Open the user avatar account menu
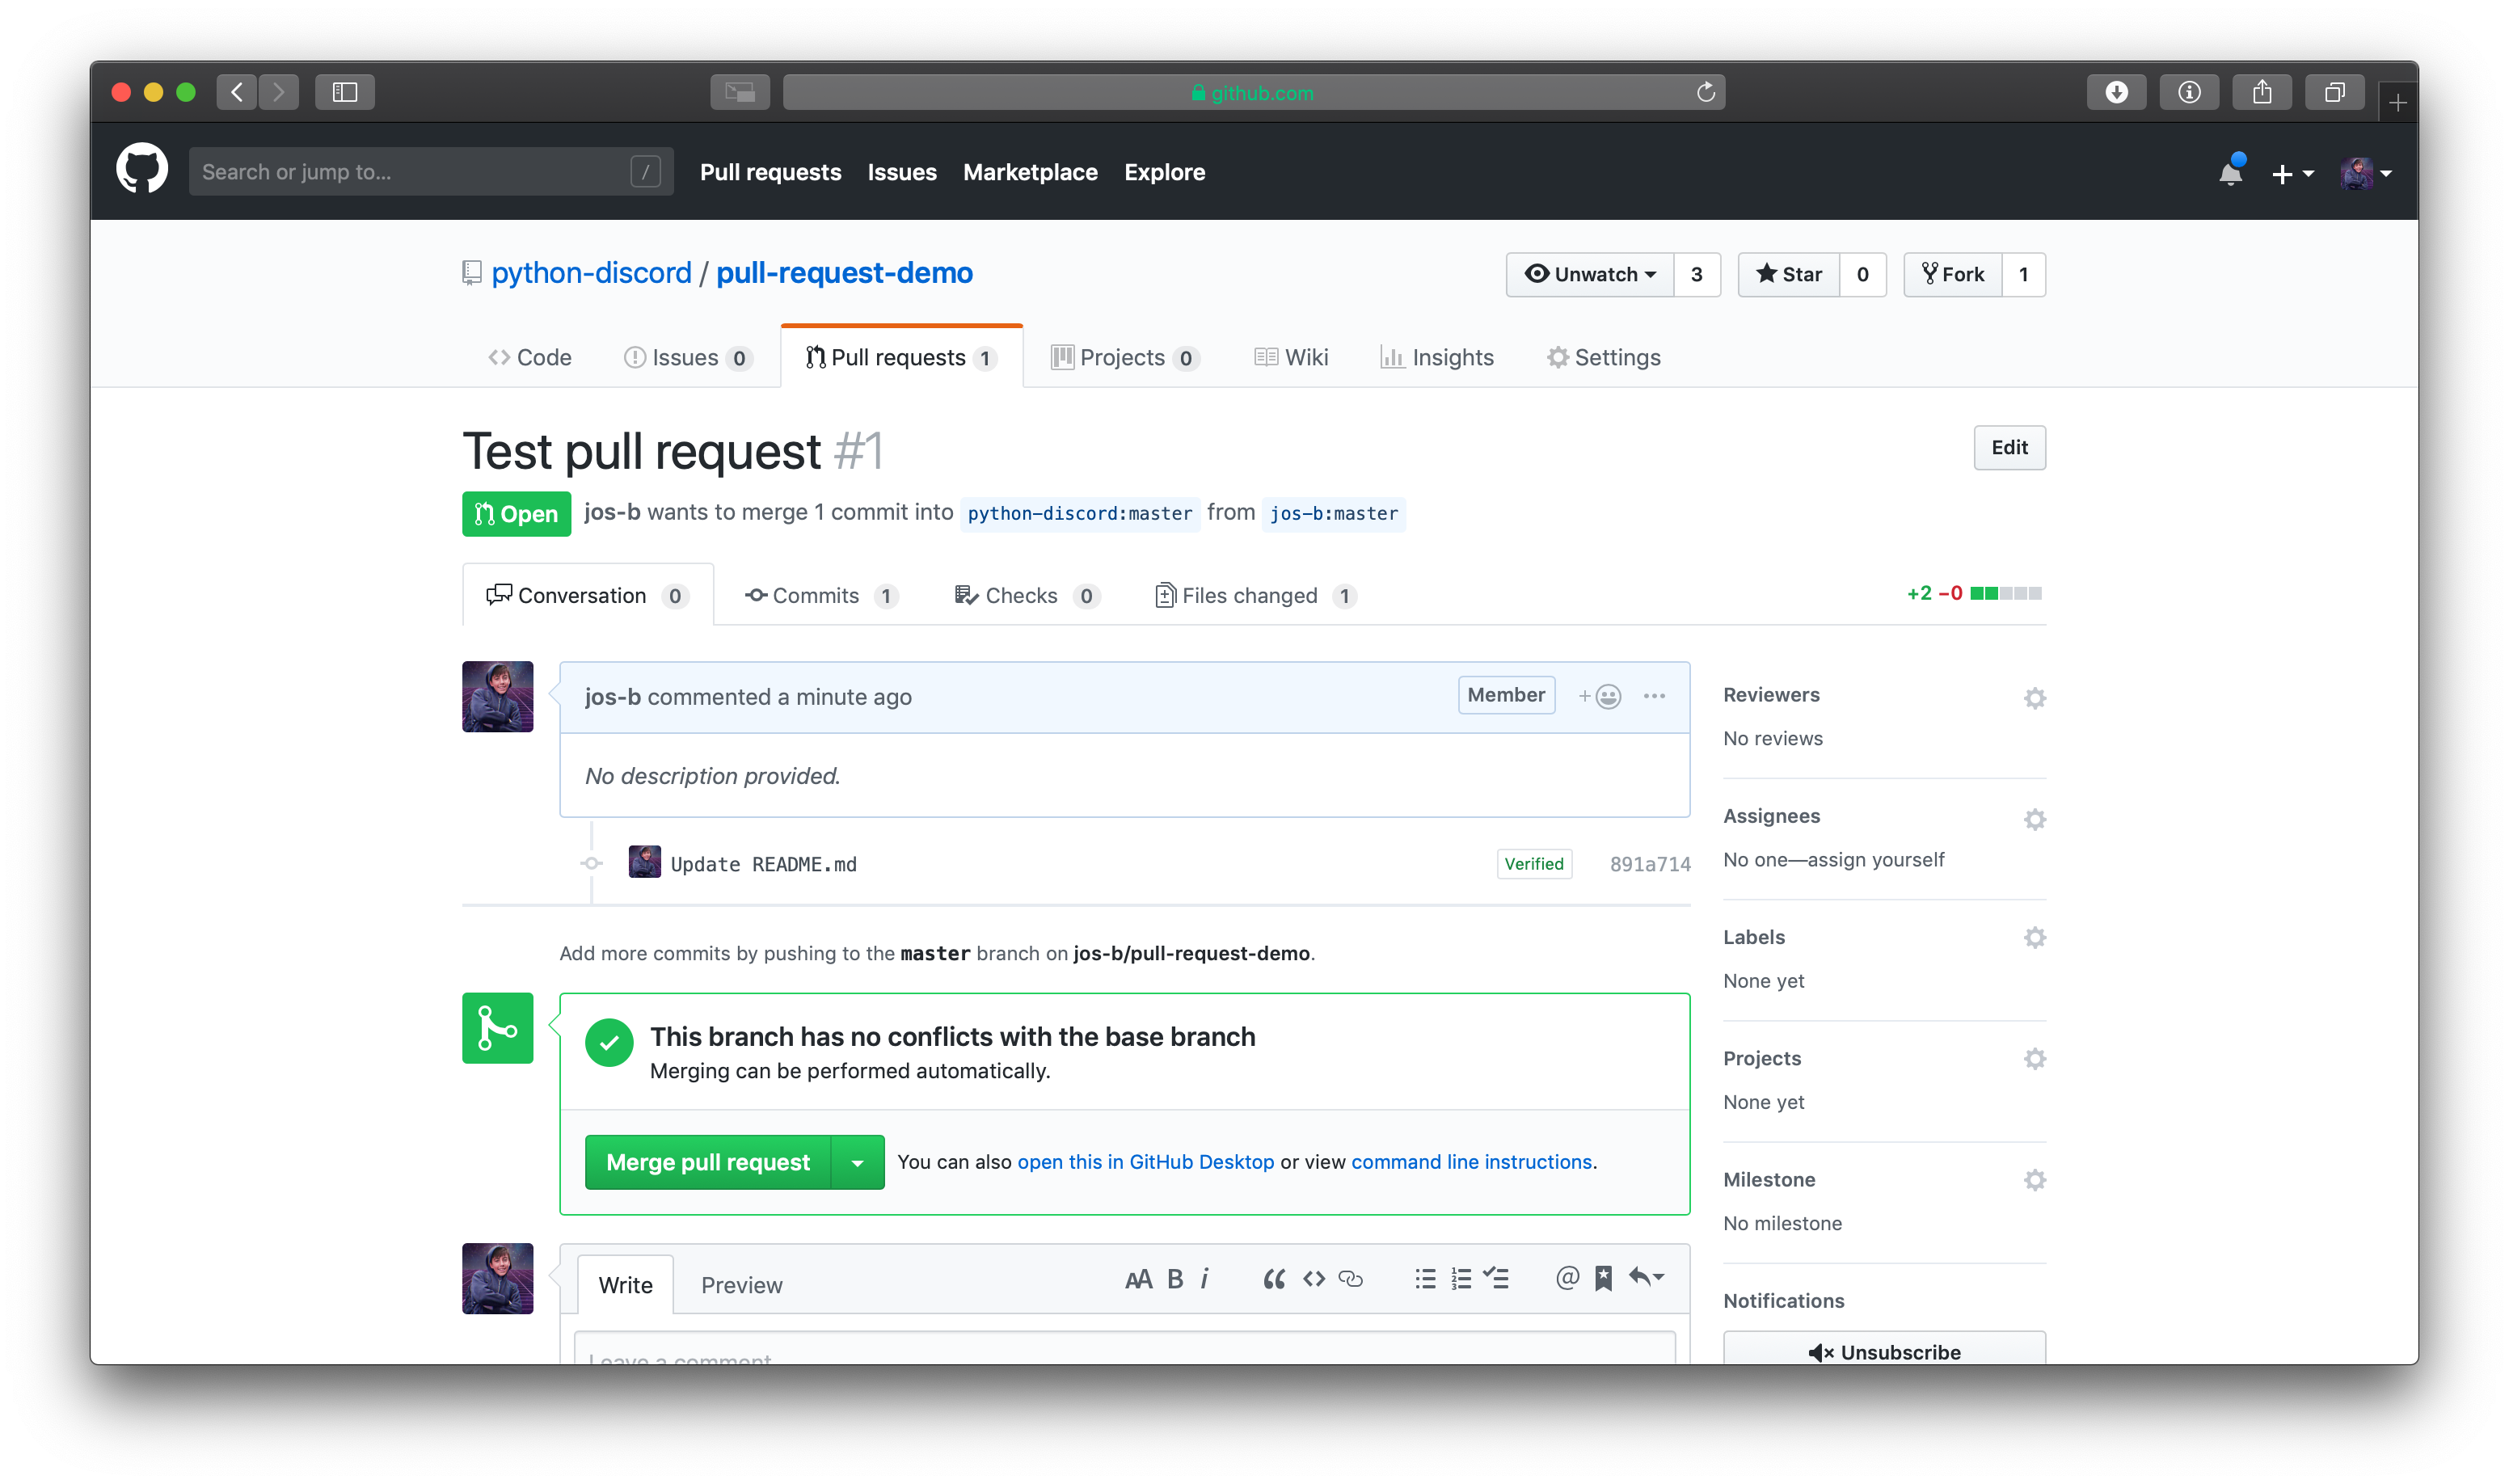The height and width of the screenshot is (1484, 2509). point(2365,173)
